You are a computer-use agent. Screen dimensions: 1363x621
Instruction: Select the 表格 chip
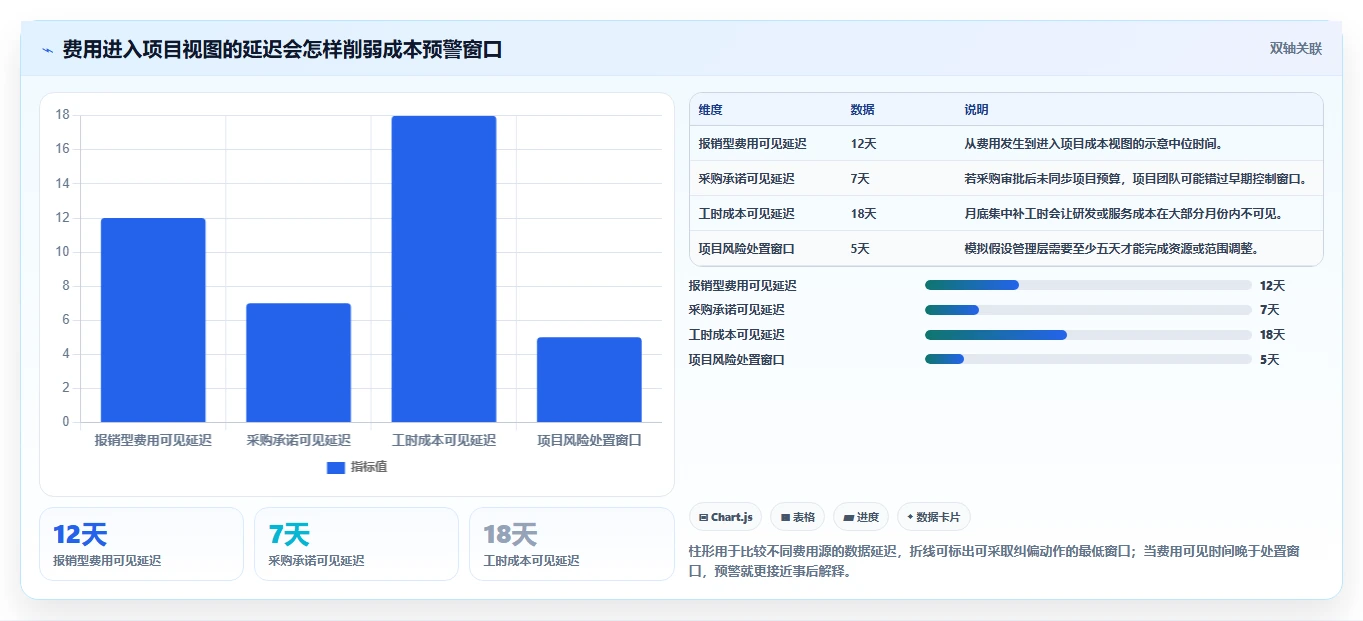tap(797, 517)
